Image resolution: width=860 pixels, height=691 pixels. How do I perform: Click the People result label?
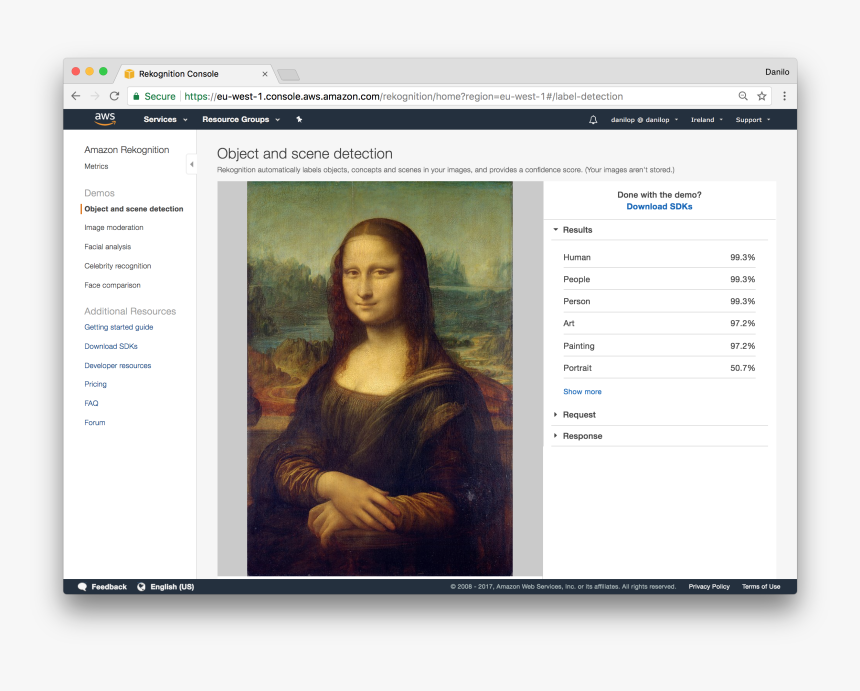tap(576, 279)
